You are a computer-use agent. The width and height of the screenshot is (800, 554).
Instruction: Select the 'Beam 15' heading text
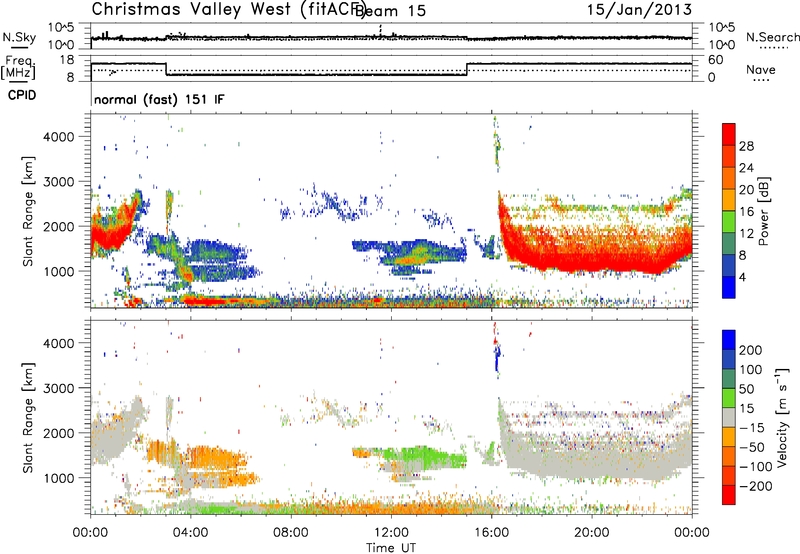click(390, 11)
